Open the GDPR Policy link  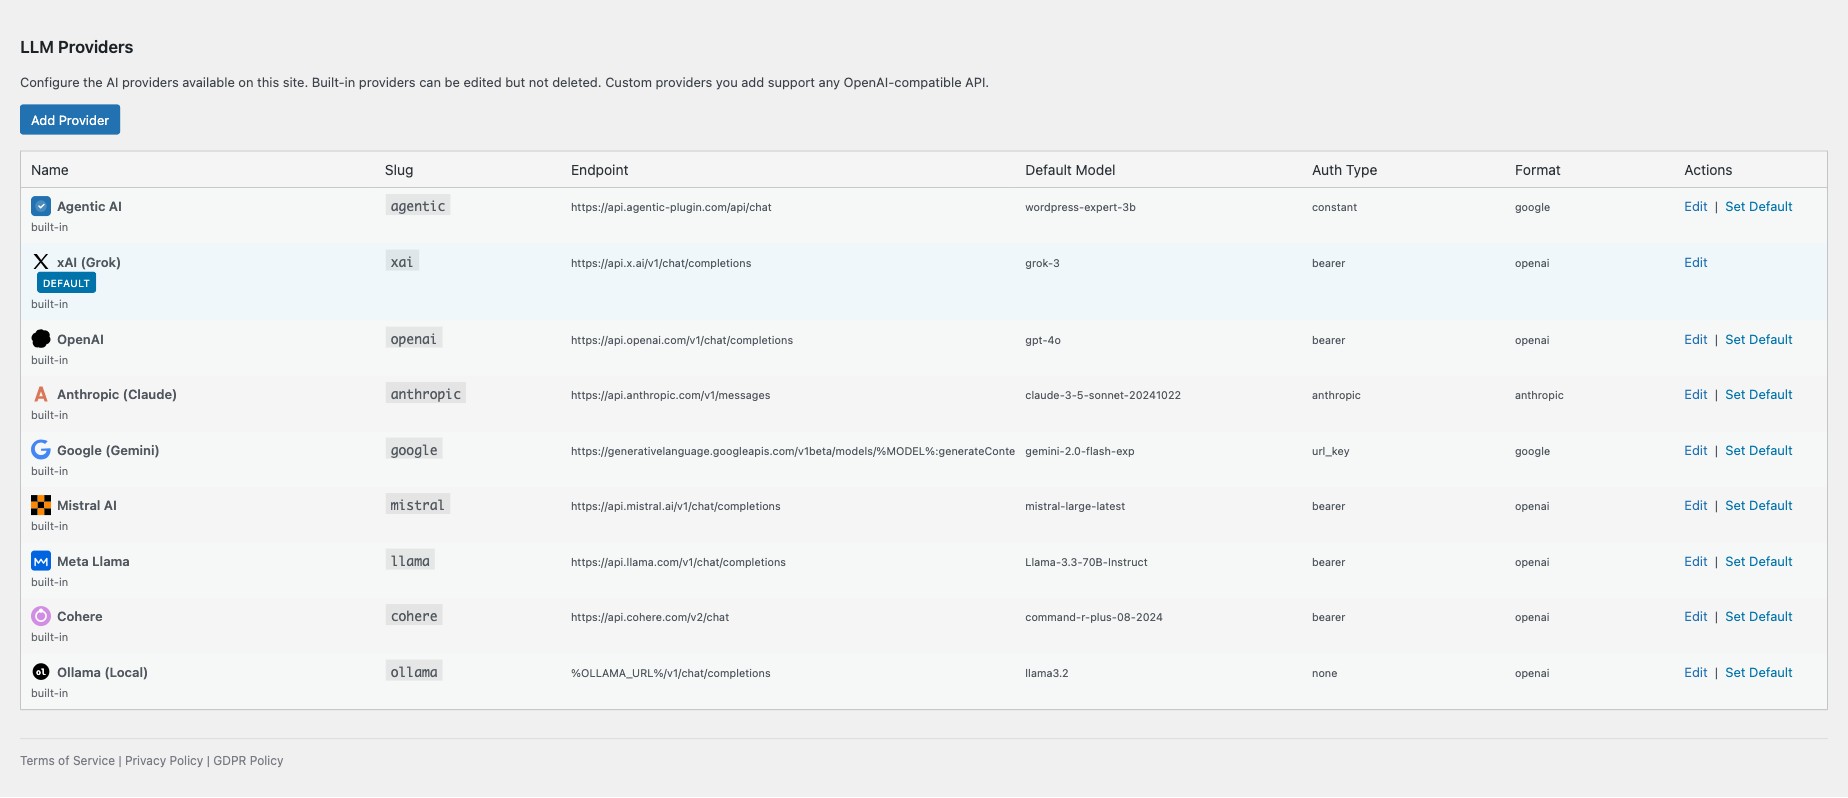(248, 760)
